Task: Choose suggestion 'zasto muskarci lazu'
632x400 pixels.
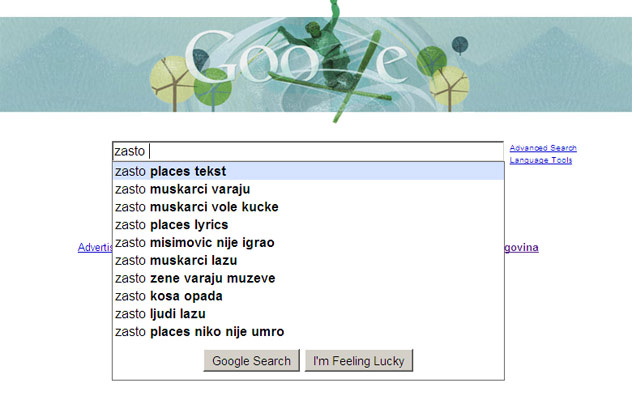Action: point(308,260)
